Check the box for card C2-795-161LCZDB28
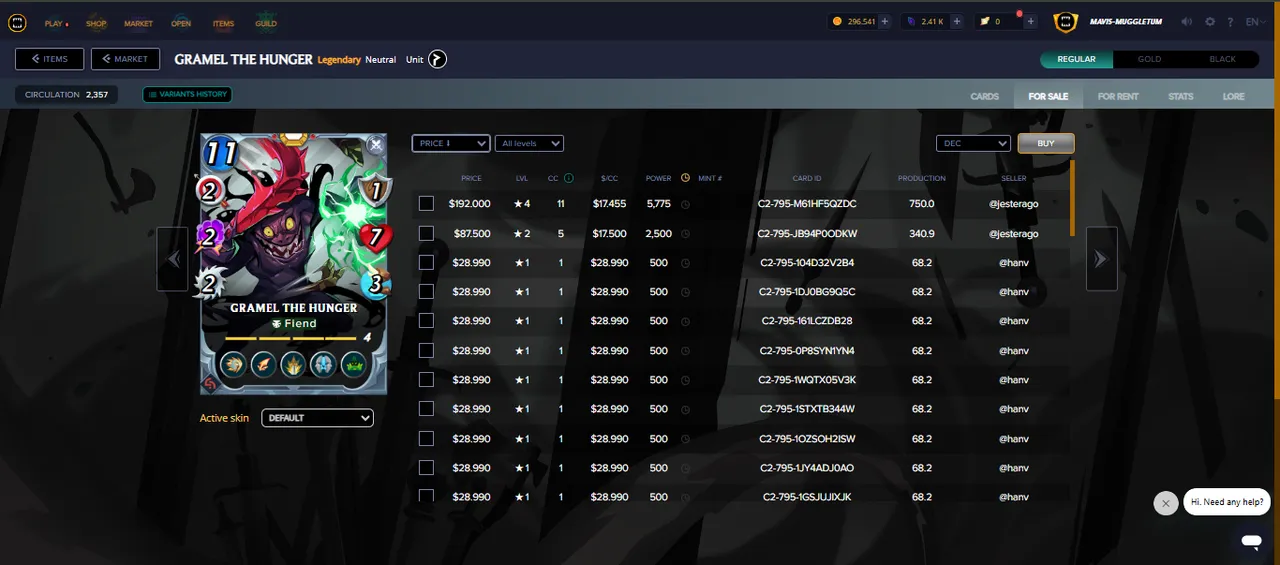 (426, 321)
